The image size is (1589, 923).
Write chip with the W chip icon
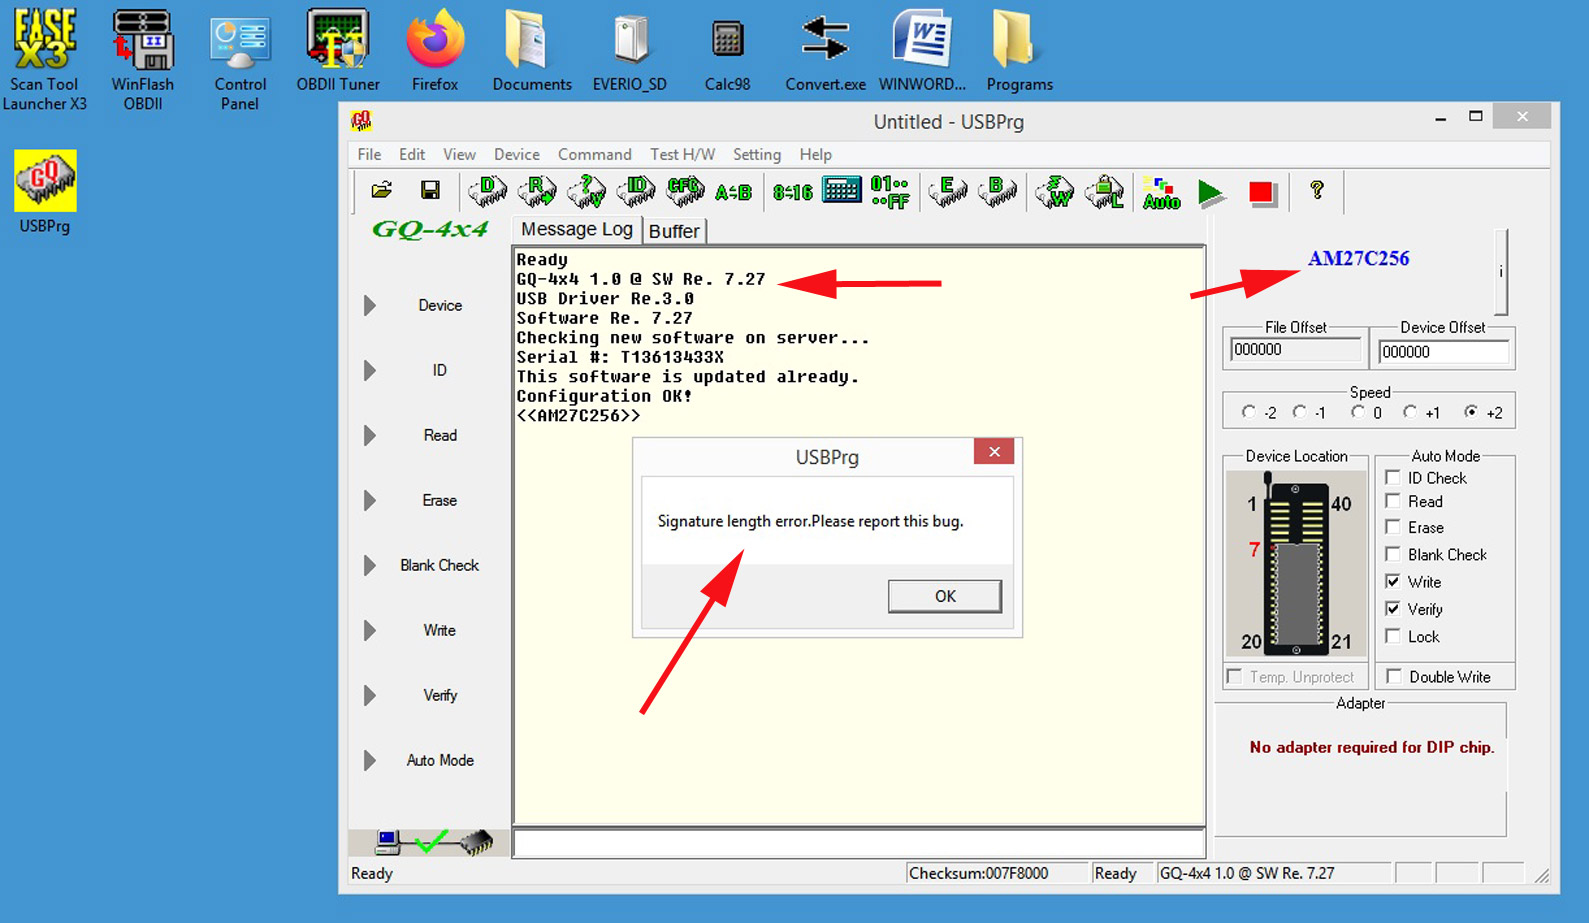[x=1054, y=190]
